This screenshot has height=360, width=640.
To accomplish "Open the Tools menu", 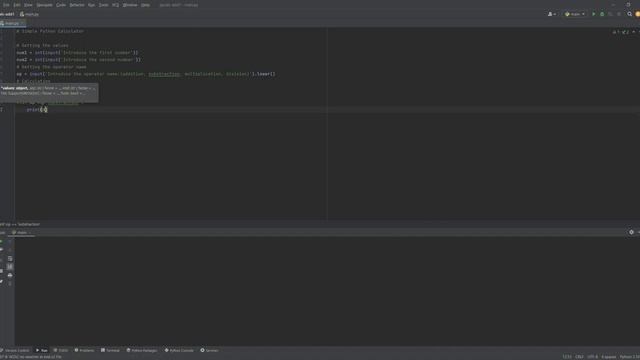I will (104, 5).
